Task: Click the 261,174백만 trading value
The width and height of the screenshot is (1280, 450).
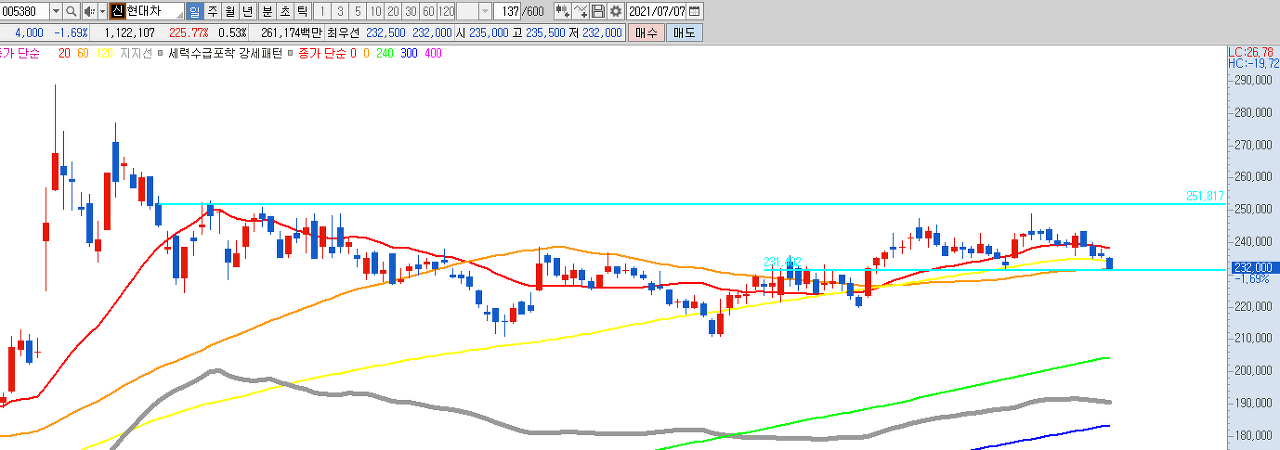Action: [x=291, y=33]
